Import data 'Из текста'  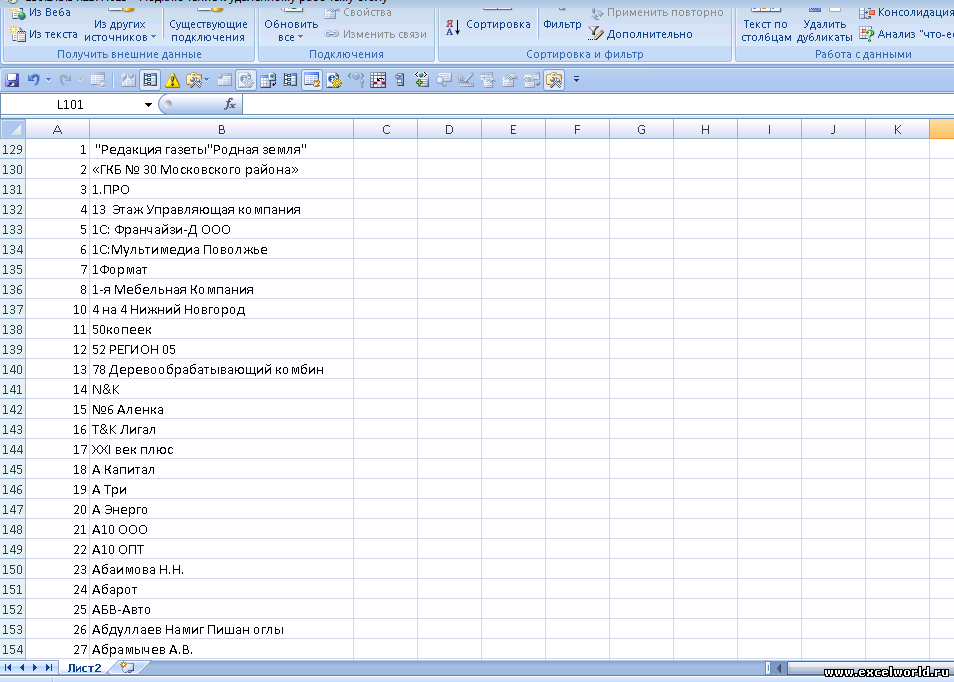[44, 34]
